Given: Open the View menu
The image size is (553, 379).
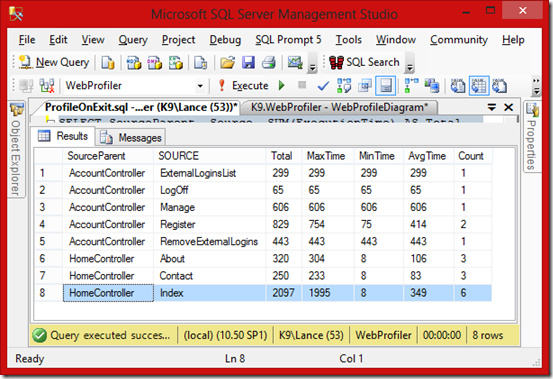Looking at the screenshot, I should pyautogui.click(x=93, y=39).
